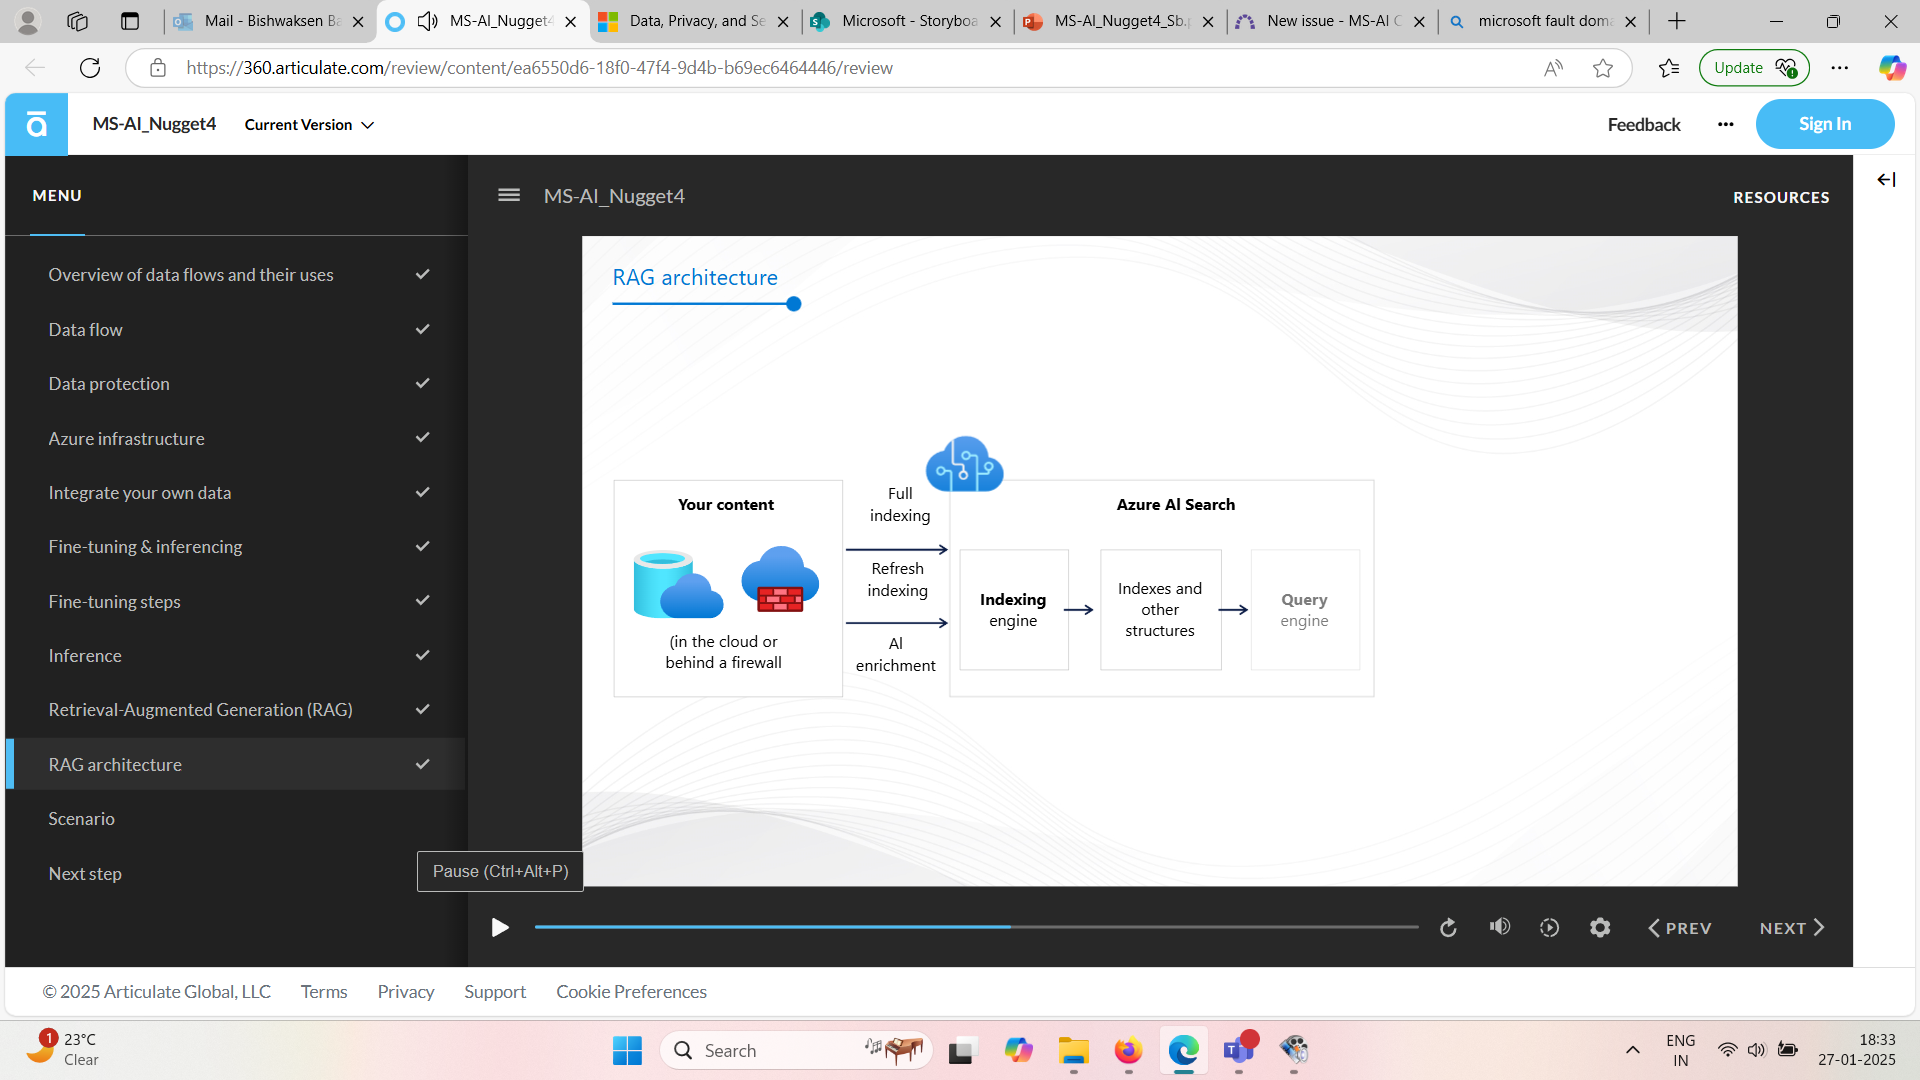Open Retrieval-Augmented Generation (RAG) slide
Screen dimensions: 1920x1080
click(x=236, y=710)
